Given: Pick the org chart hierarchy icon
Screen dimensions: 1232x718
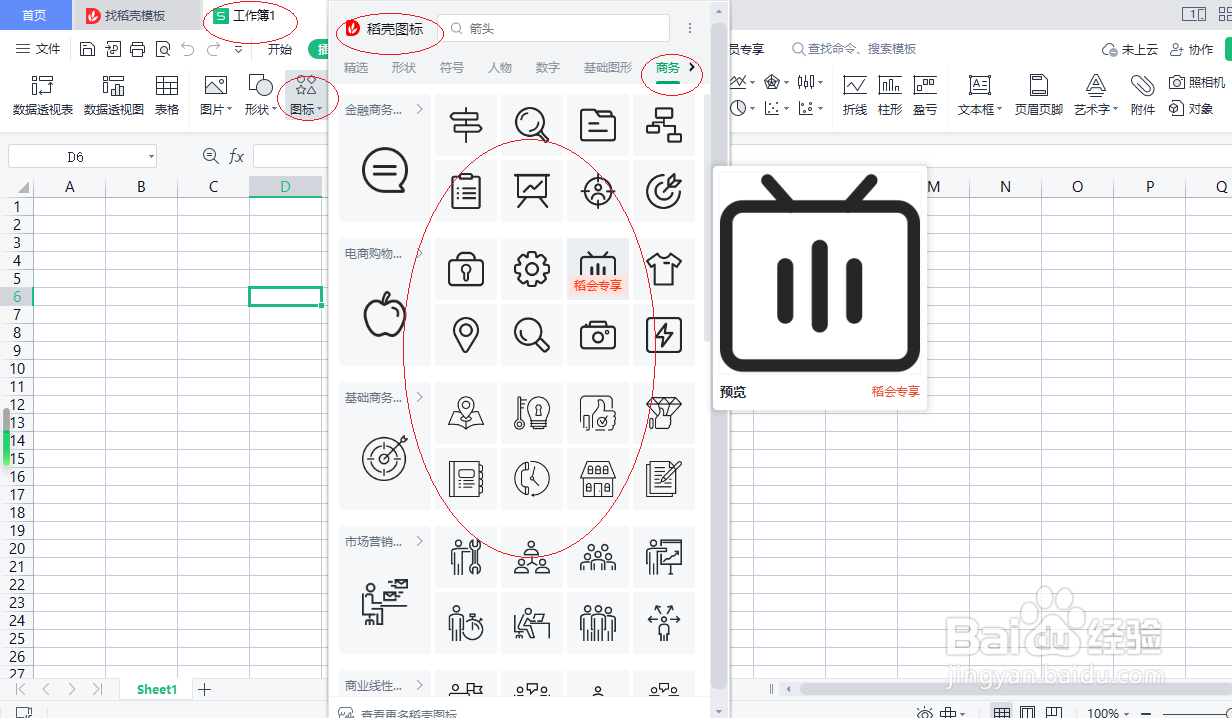Looking at the screenshot, I should pyautogui.click(x=664, y=125).
